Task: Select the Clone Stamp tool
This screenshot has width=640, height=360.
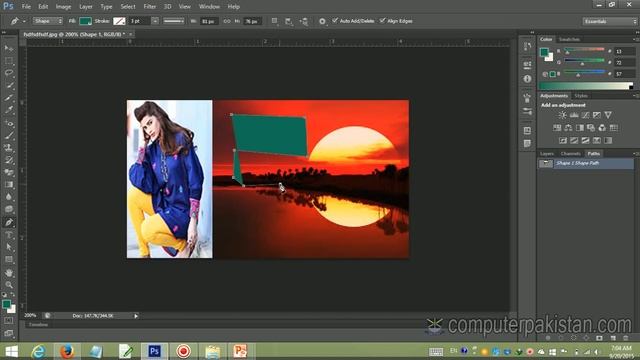Action: point(9,148)
